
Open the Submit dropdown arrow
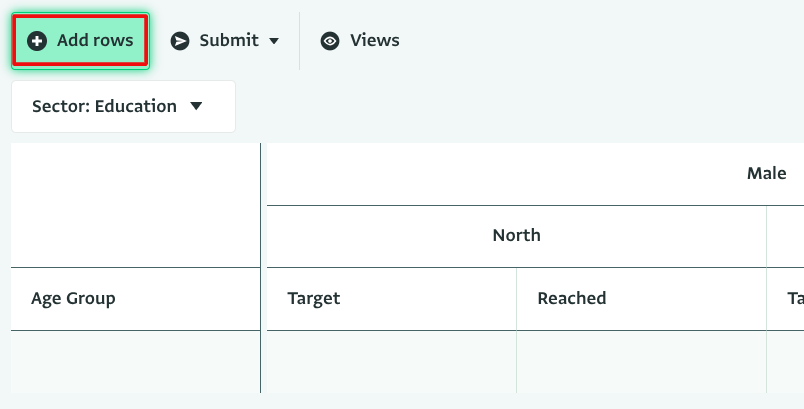275,41
